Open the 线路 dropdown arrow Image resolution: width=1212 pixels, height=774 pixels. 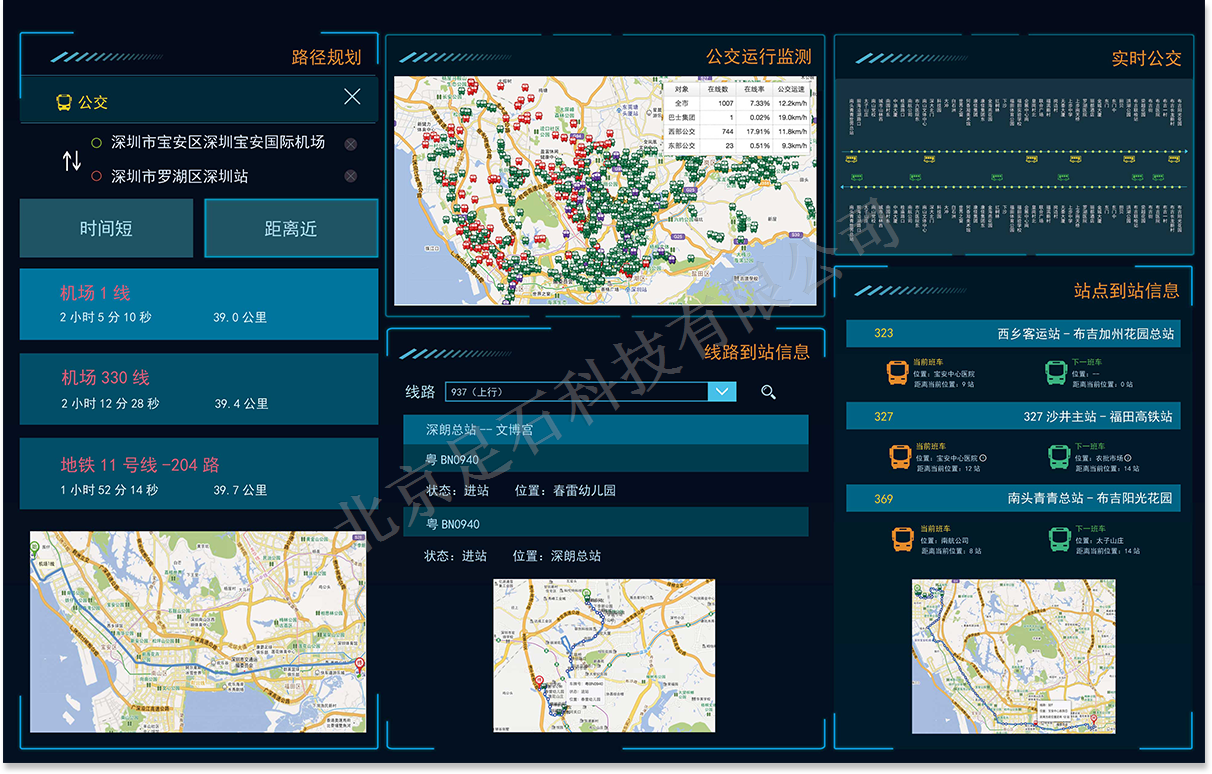[722, 392]
